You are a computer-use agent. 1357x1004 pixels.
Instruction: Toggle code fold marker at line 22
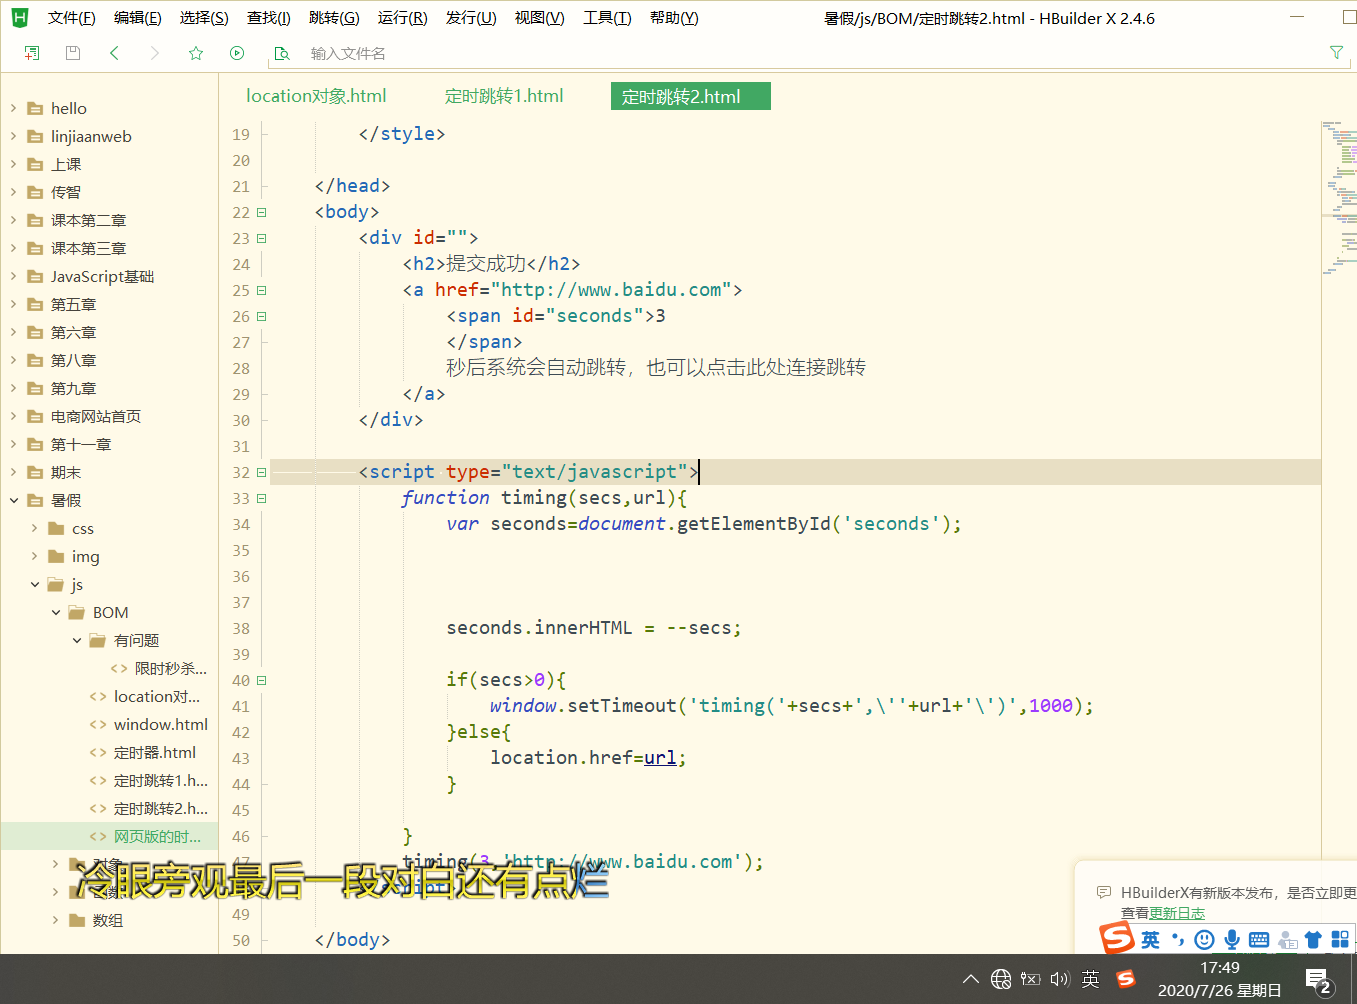point(262,212)
